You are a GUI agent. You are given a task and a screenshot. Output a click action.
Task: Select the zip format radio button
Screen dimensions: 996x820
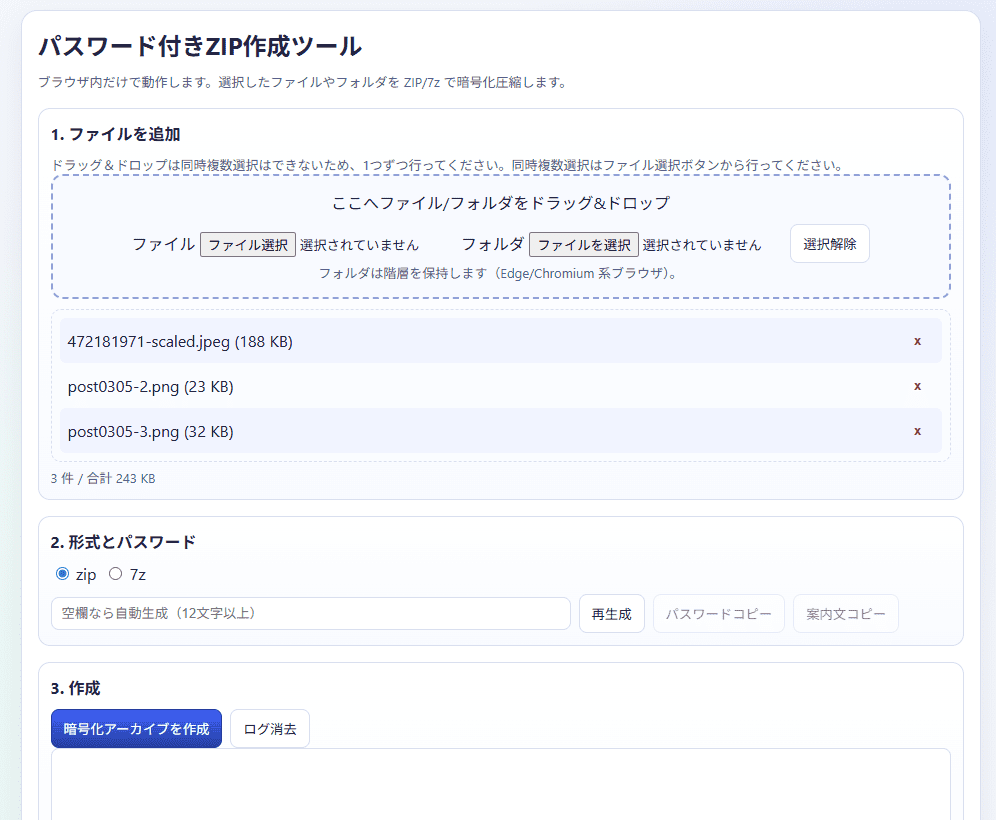click(62, 574)
